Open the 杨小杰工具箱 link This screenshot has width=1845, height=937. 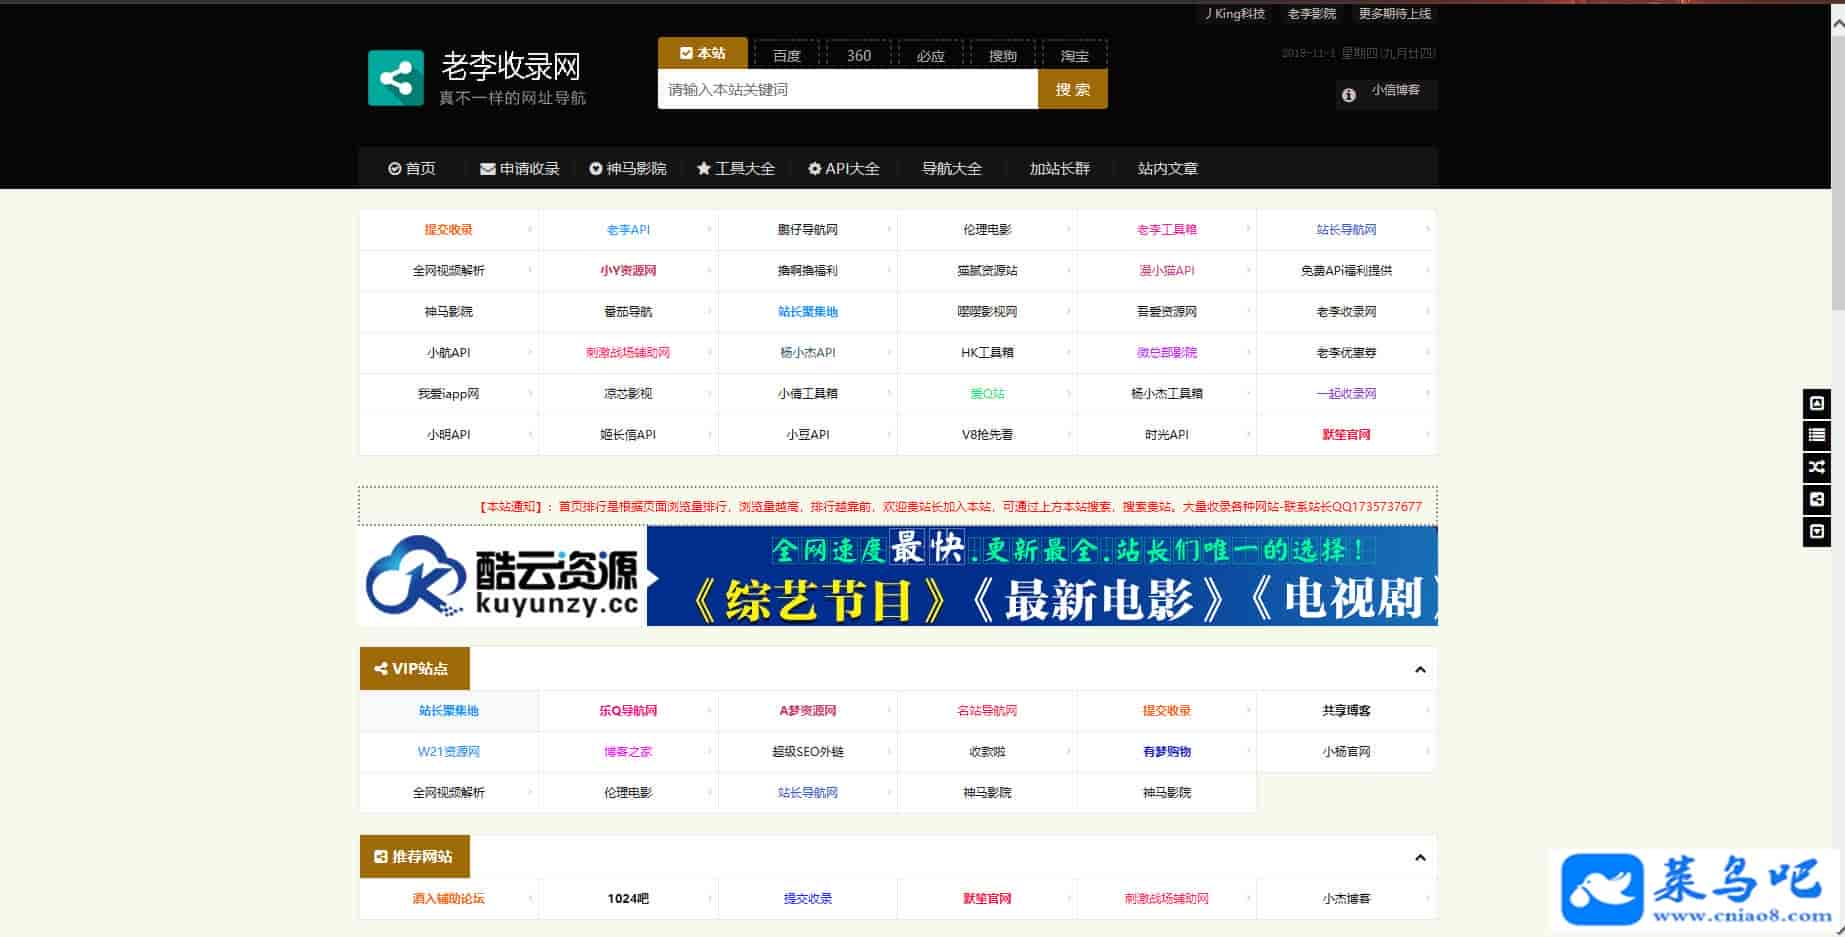click(x=1167, y=394)
